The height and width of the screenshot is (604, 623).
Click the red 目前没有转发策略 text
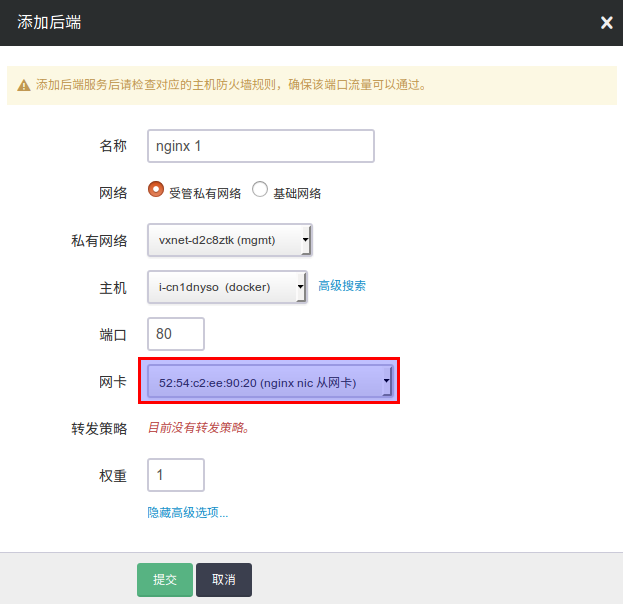click(x=198, y=428)
